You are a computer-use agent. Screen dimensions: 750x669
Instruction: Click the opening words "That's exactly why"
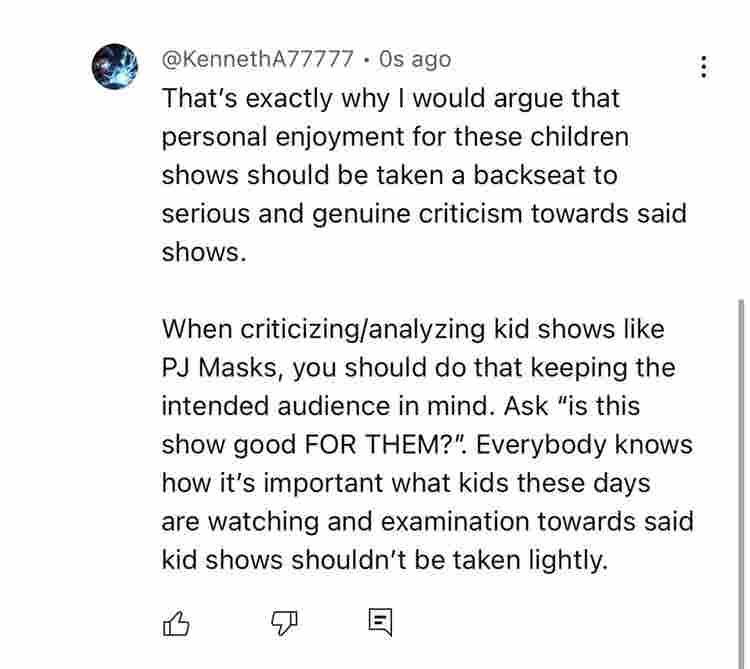pos(276,99)
